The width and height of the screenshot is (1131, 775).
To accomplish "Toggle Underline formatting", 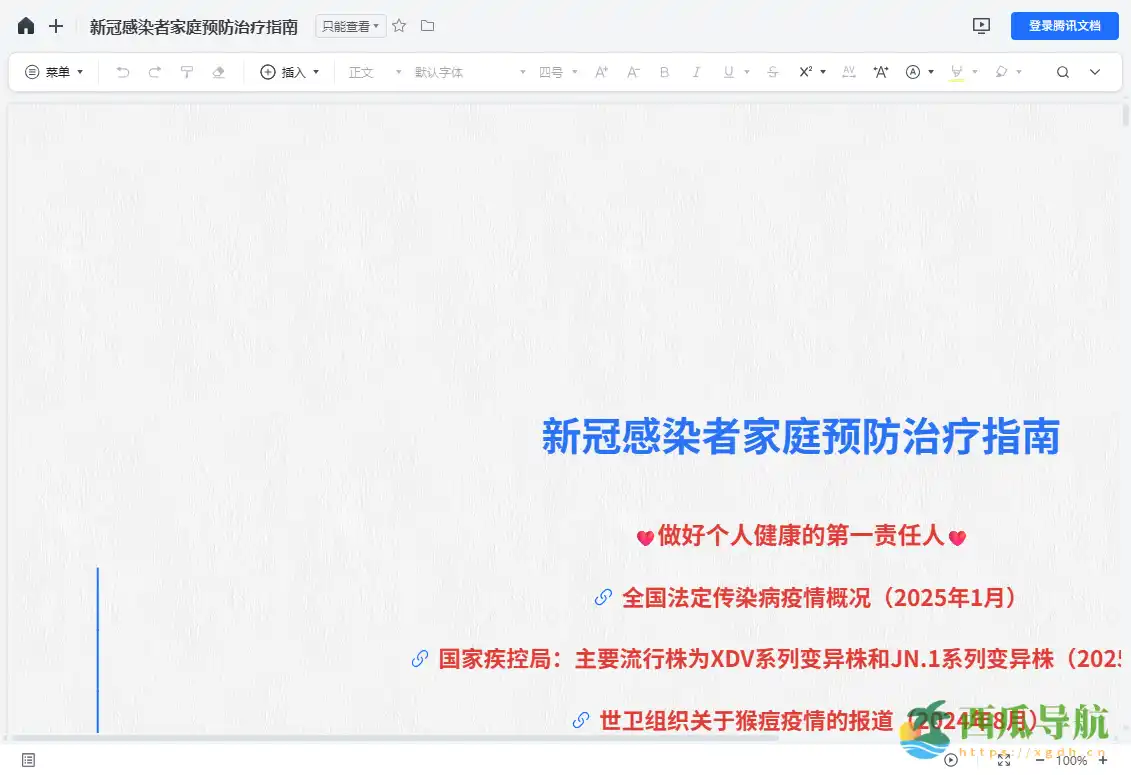I will 729,71.
